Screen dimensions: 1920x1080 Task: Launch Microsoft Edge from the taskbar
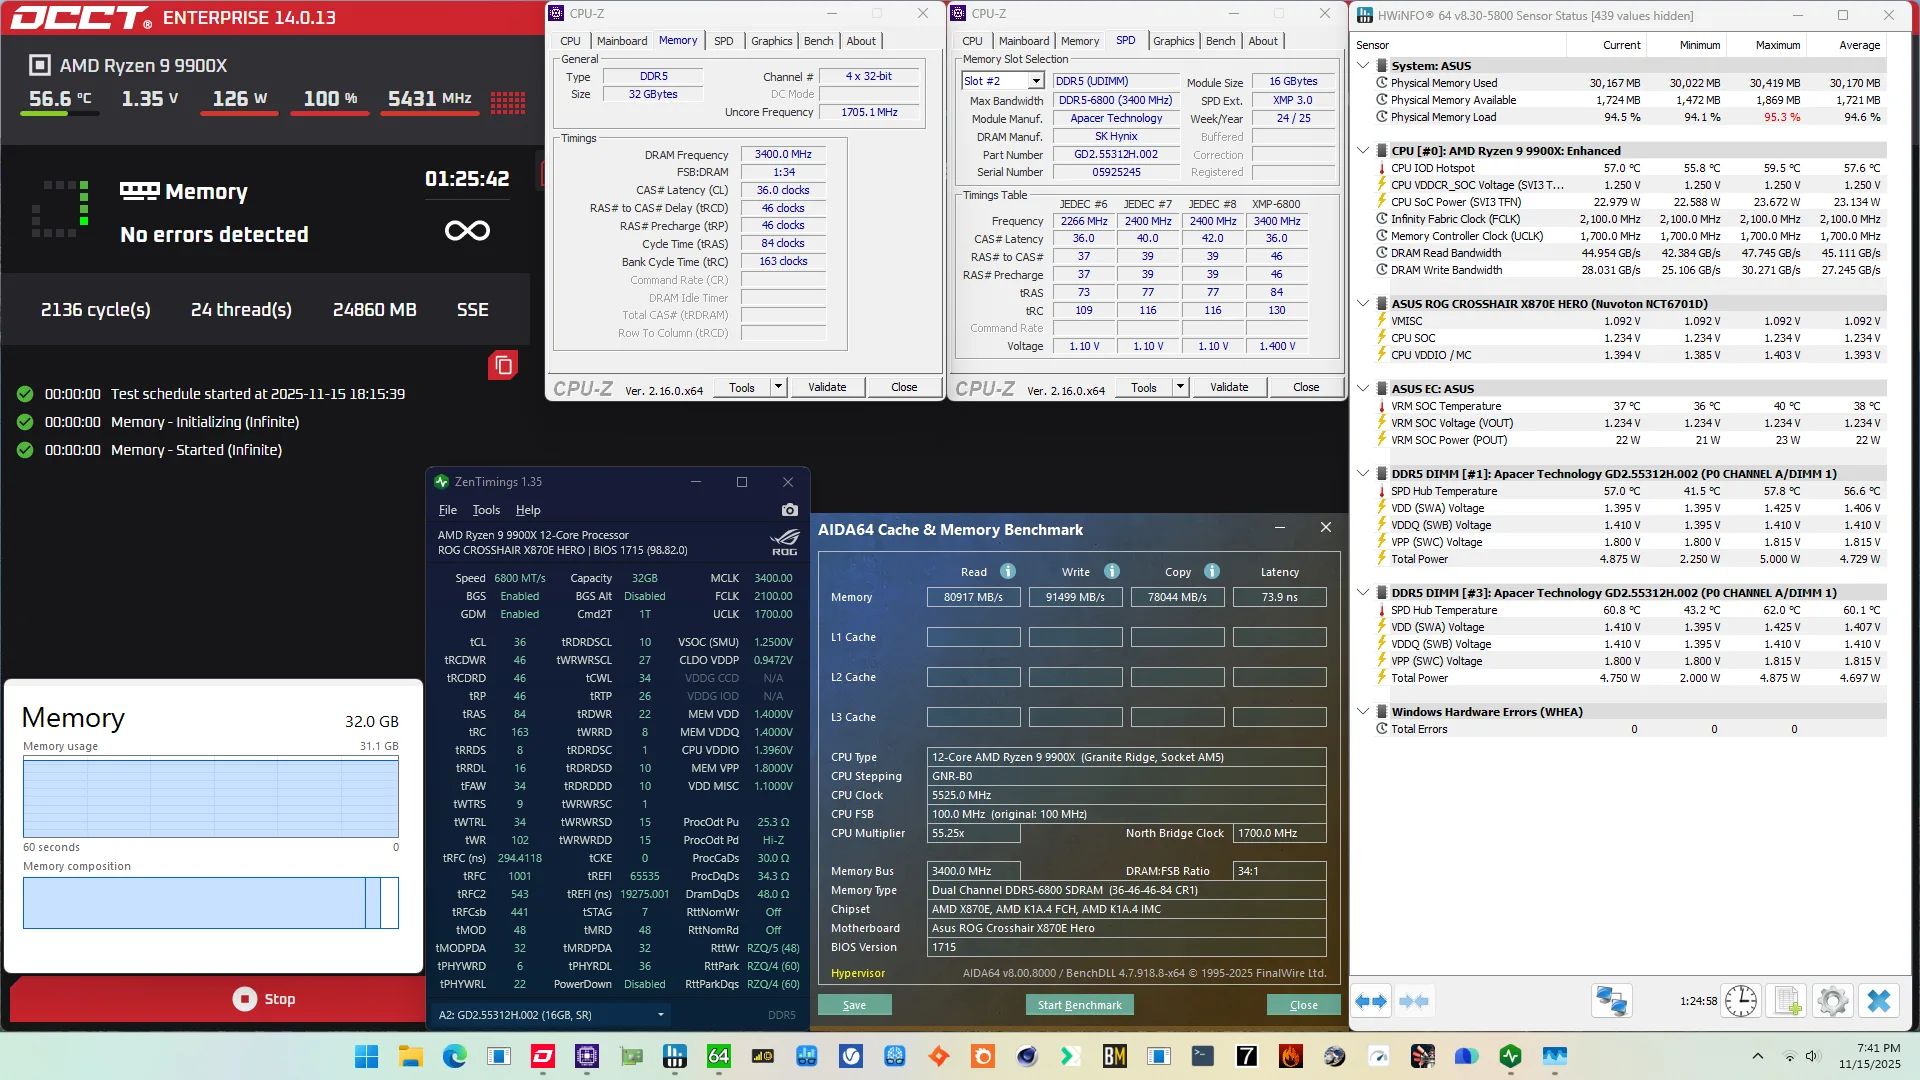(x=454, y=1056)
